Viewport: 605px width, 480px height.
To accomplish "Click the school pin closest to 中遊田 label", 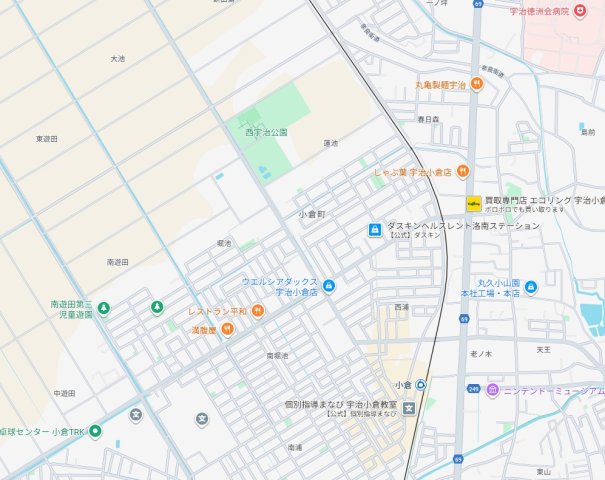I will pos(136,415).
